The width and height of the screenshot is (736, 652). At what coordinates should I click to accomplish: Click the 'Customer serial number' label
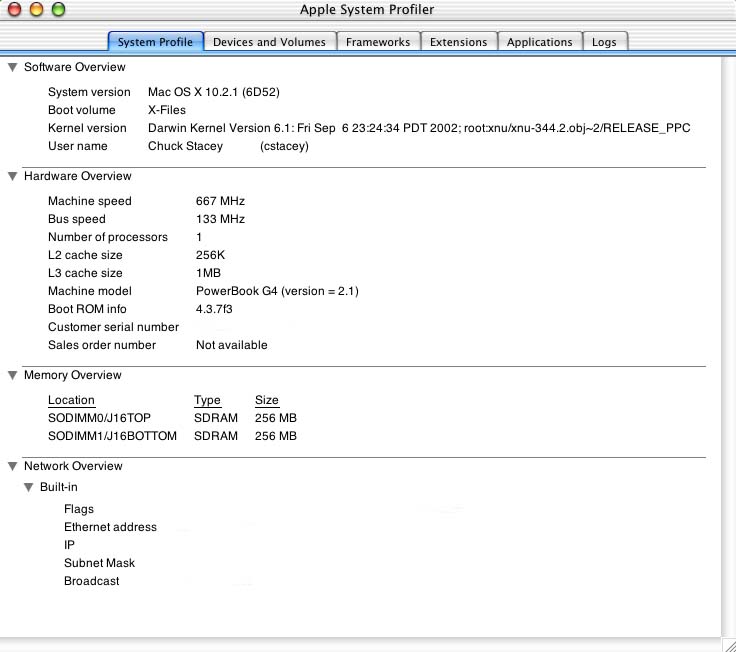(114, 327)
